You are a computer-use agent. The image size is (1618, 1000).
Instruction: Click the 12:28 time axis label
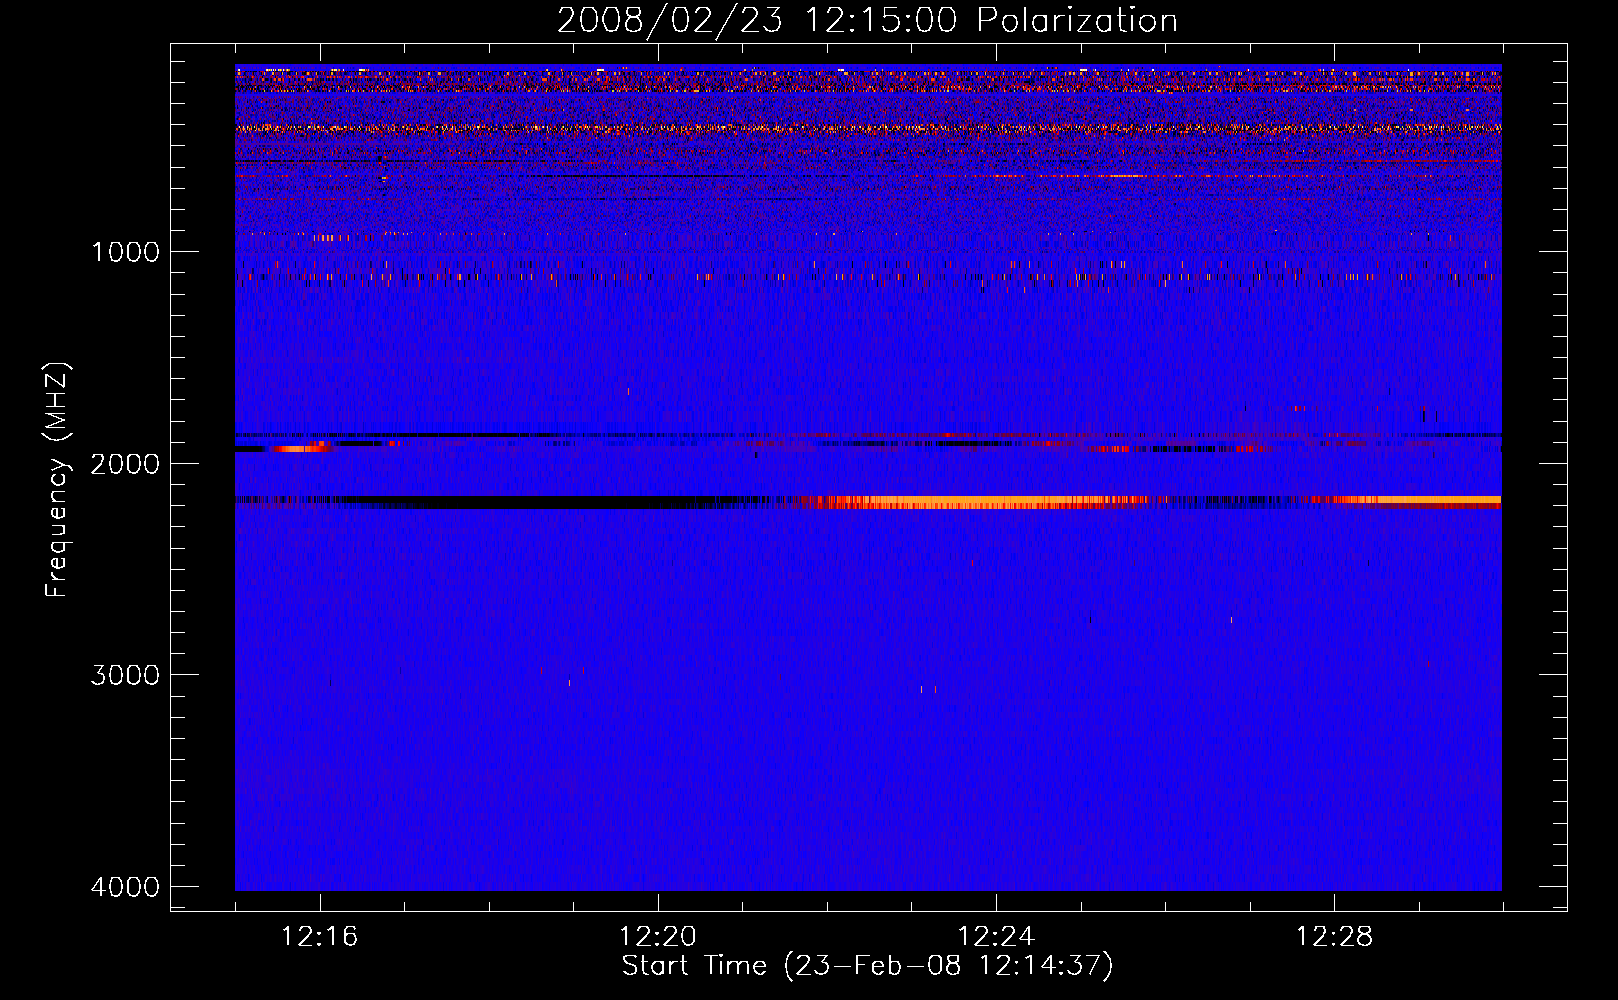1334,937
